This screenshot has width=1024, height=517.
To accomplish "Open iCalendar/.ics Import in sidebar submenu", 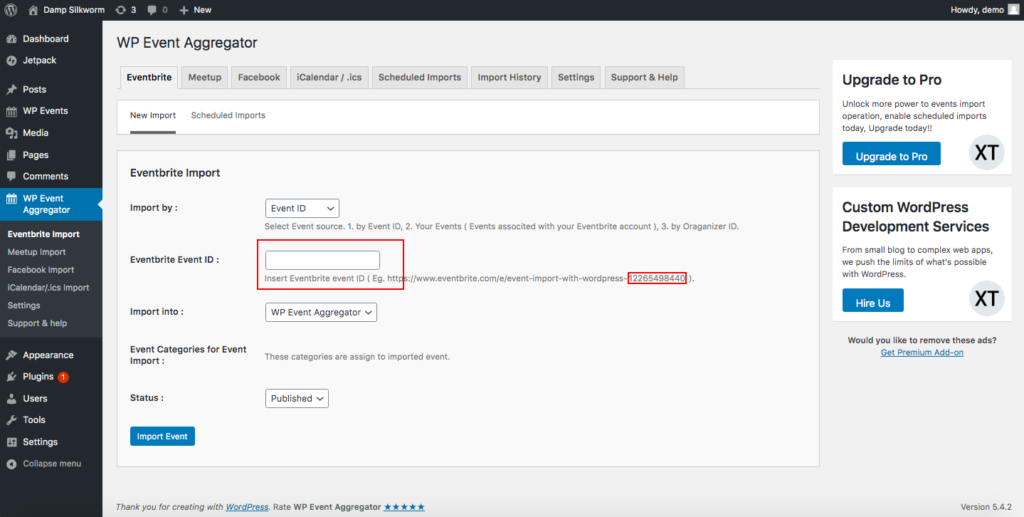I will [48, 287].
